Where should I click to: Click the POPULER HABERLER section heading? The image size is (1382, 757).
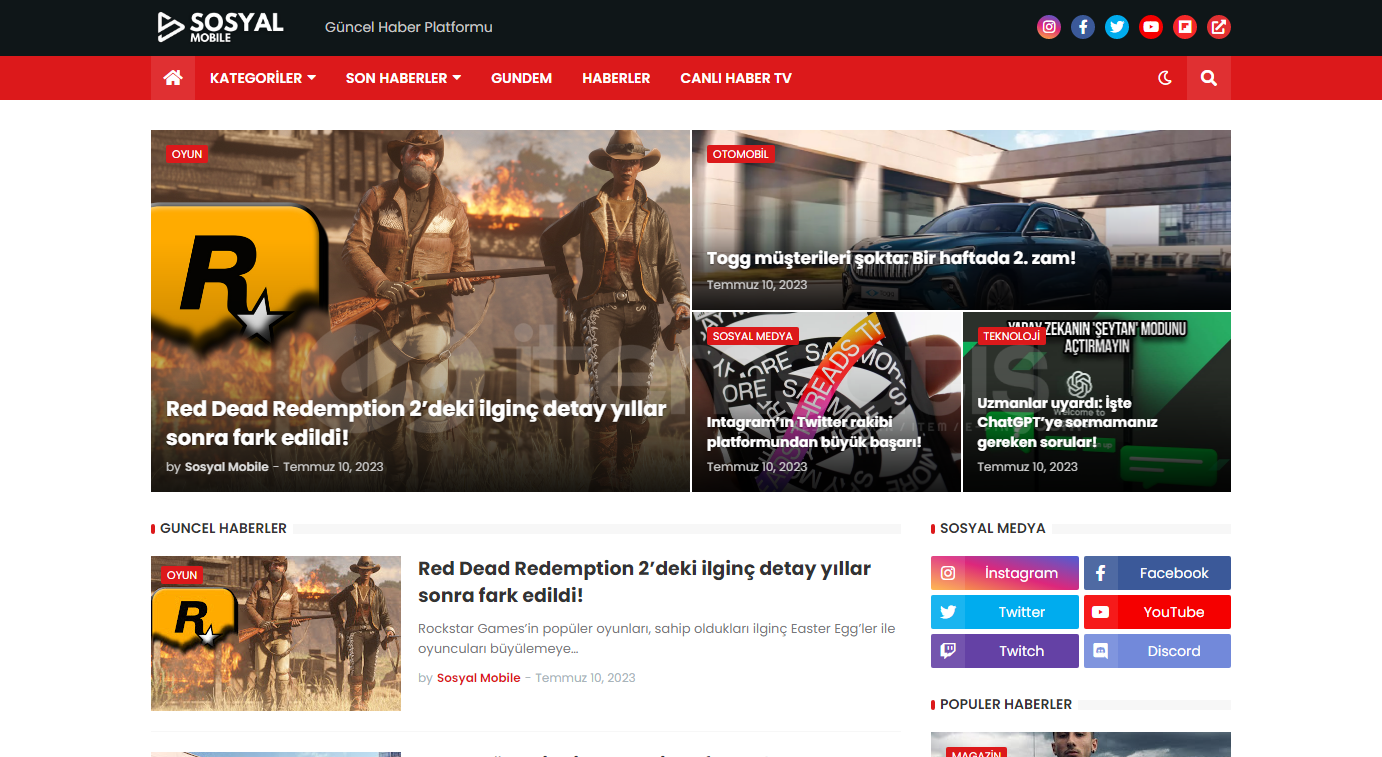1006,704
